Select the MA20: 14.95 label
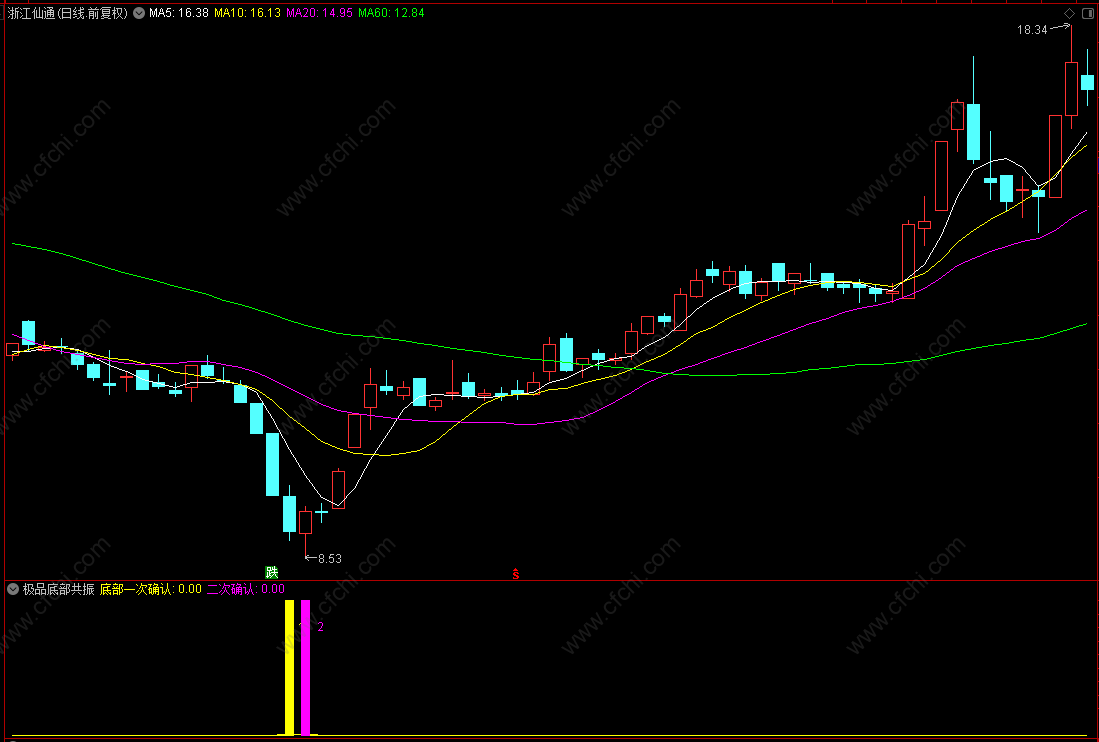The width and height of the screenshot is (1099, 742). (x=319, y=13)
